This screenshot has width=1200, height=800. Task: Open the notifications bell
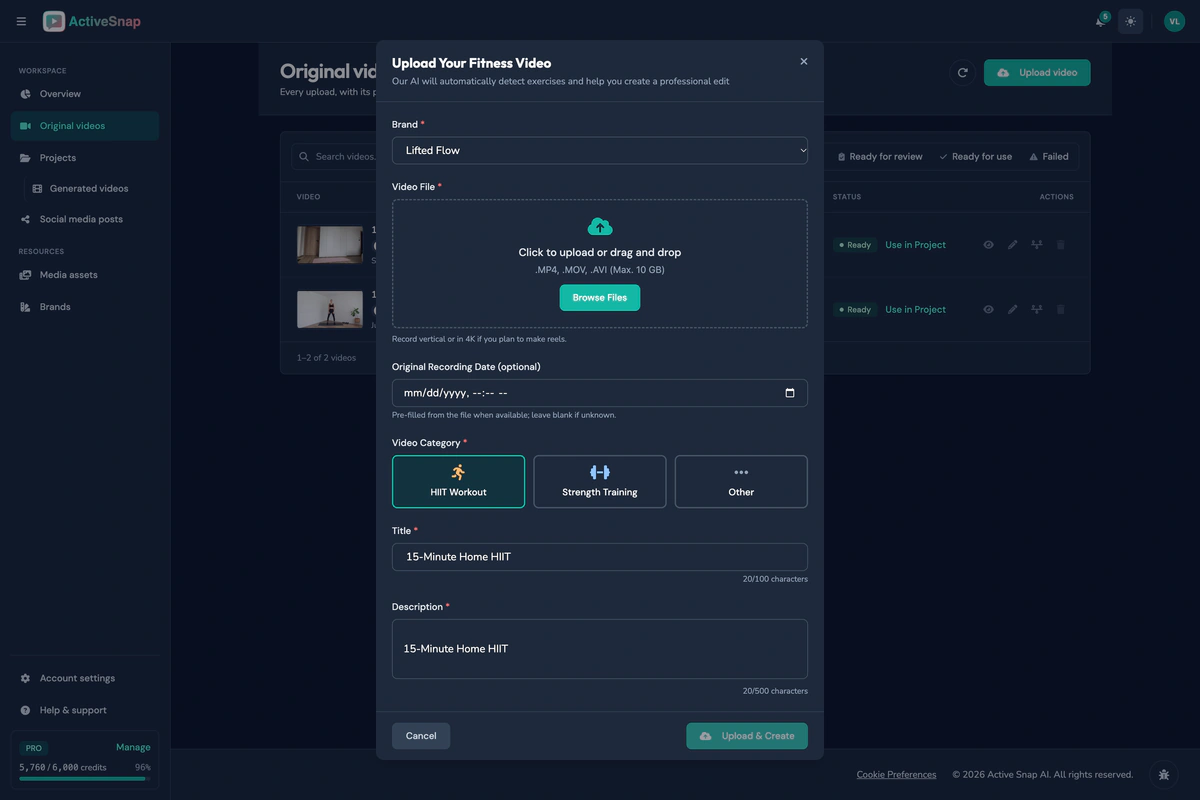1101,21
